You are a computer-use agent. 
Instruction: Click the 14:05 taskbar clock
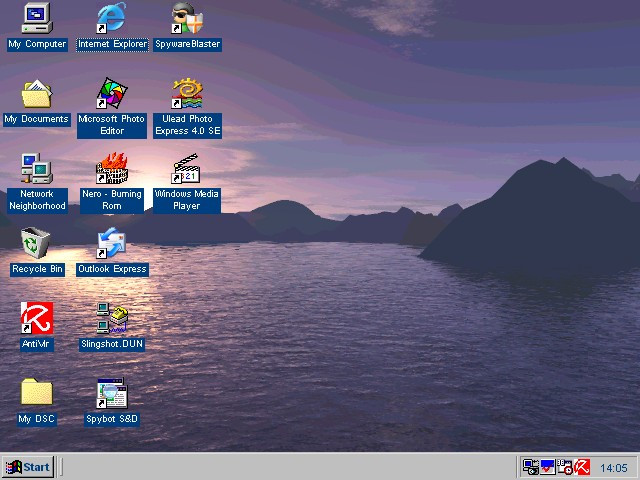pos(613,468)
